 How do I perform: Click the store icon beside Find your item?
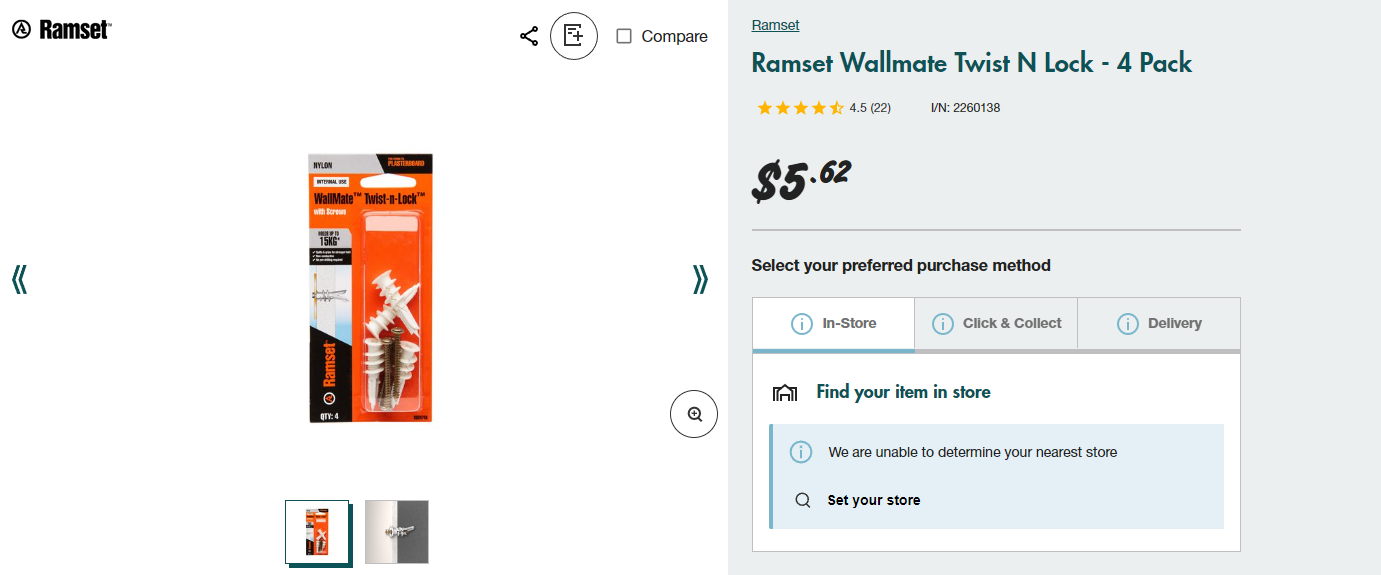[785, 393]
